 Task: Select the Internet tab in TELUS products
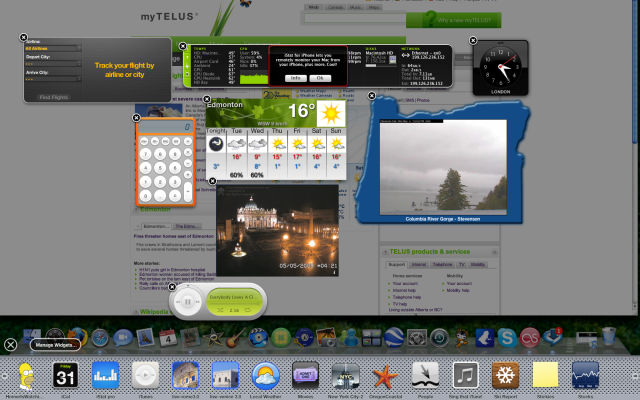coord(419,264)
